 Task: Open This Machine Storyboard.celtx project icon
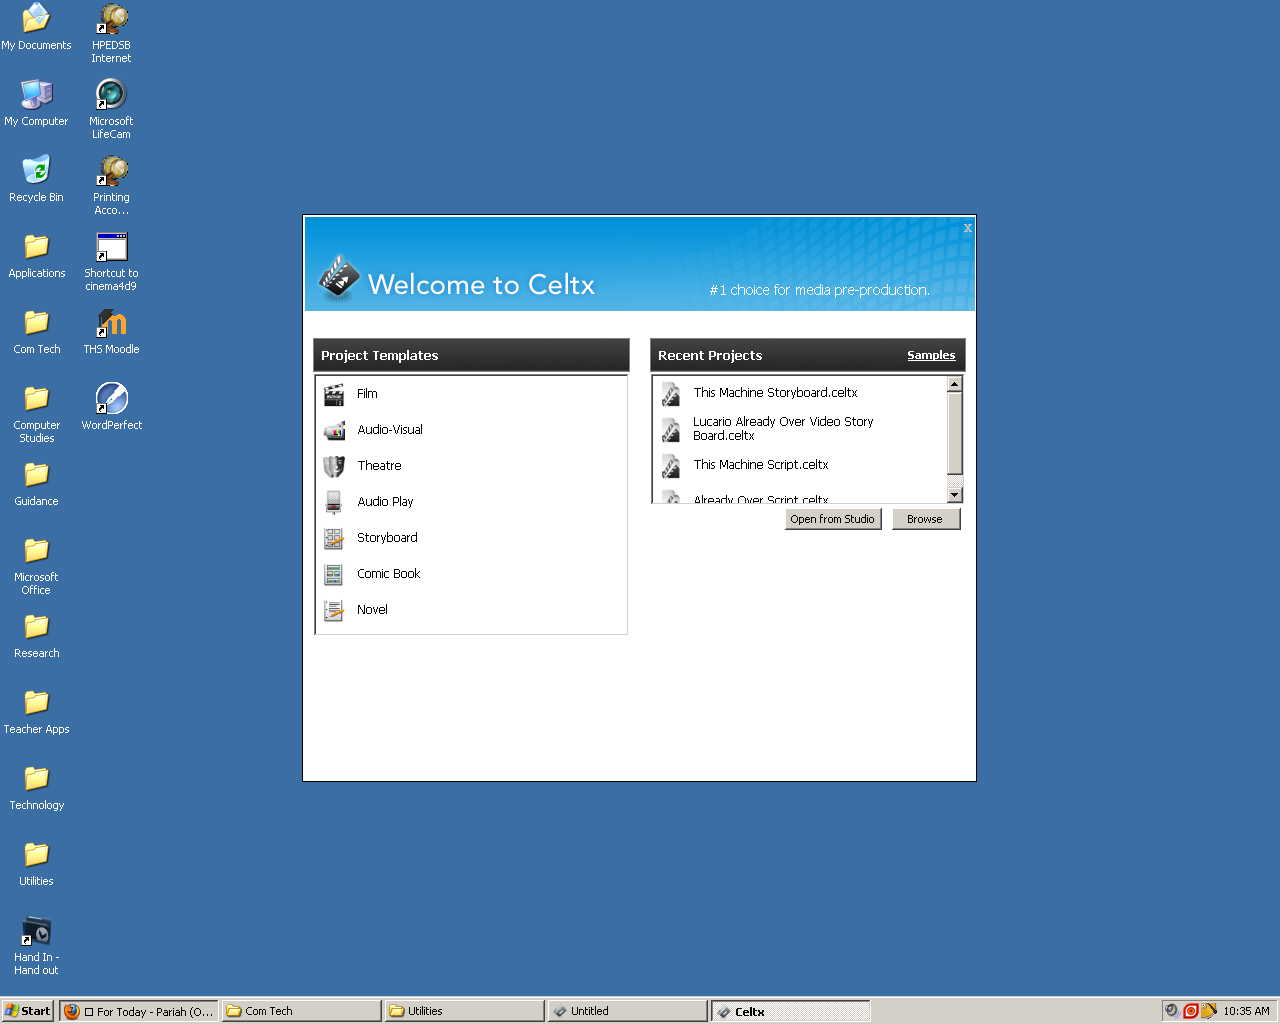tap(671, 394)
